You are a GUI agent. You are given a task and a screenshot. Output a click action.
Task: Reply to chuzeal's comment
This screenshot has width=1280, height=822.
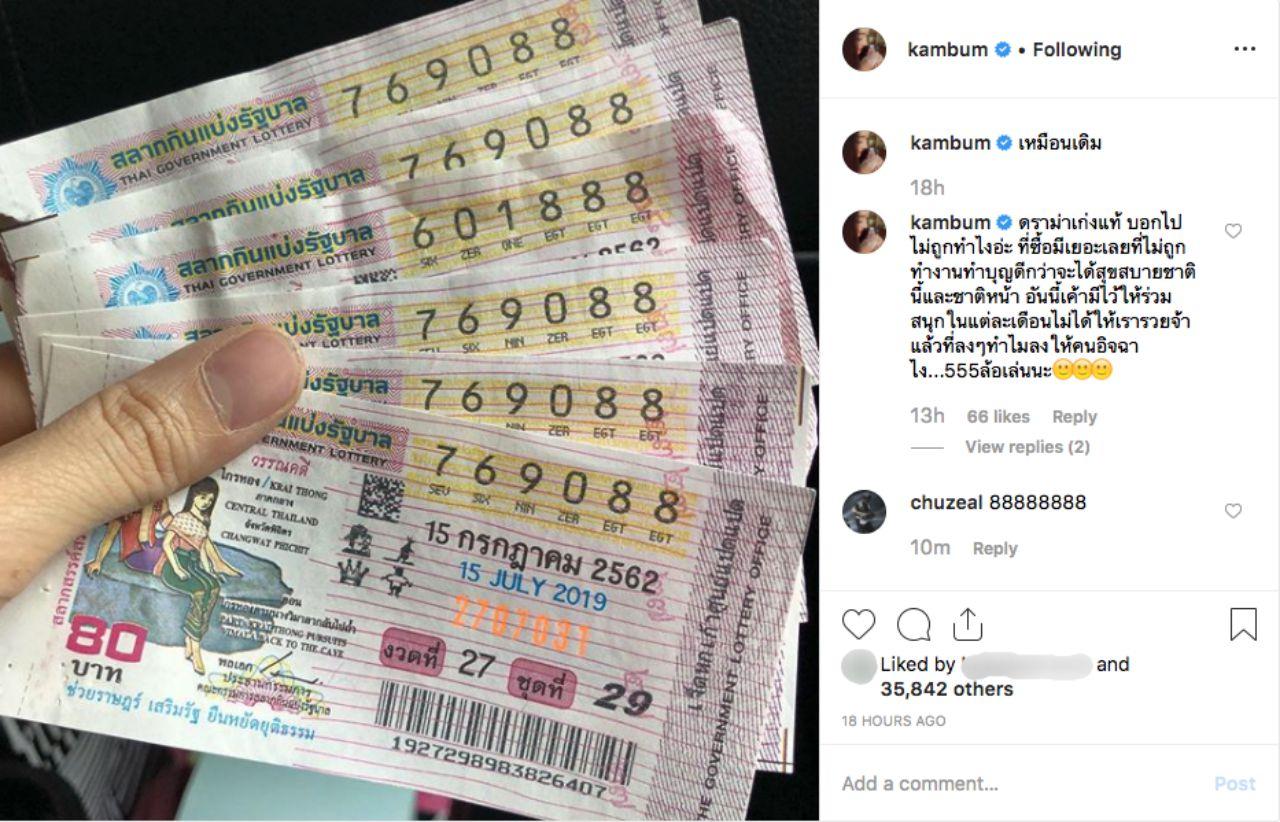click(x=995, y=548)
